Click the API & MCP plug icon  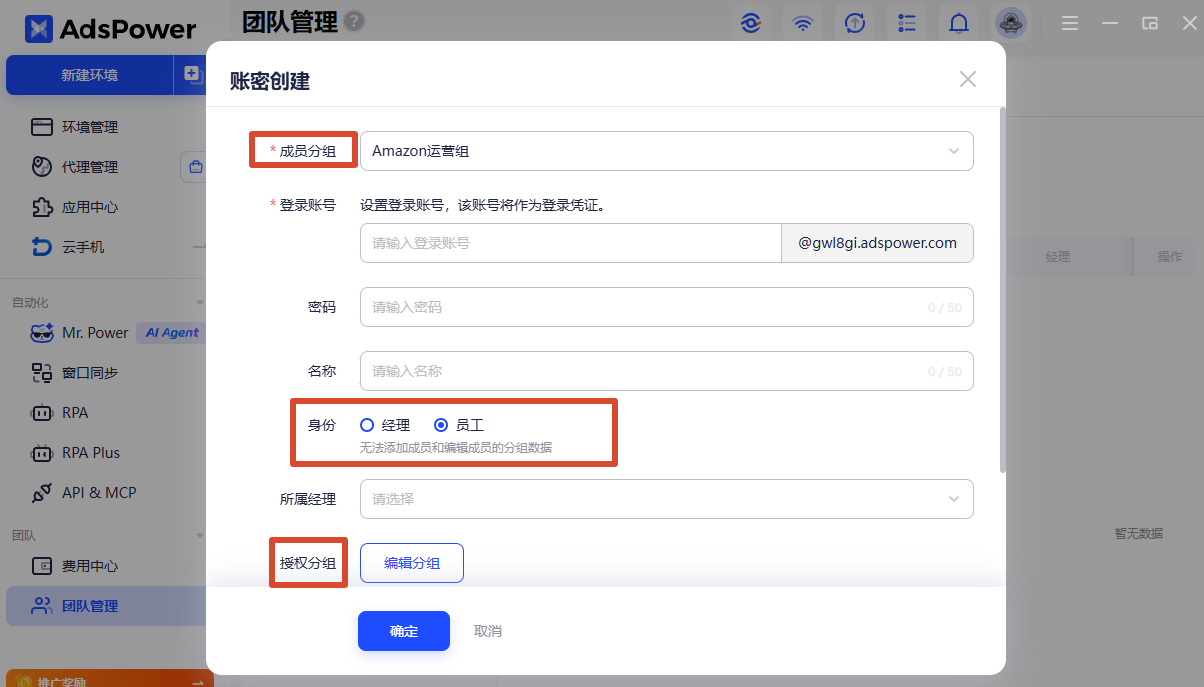pyautogui.click(x=41, y=493)
